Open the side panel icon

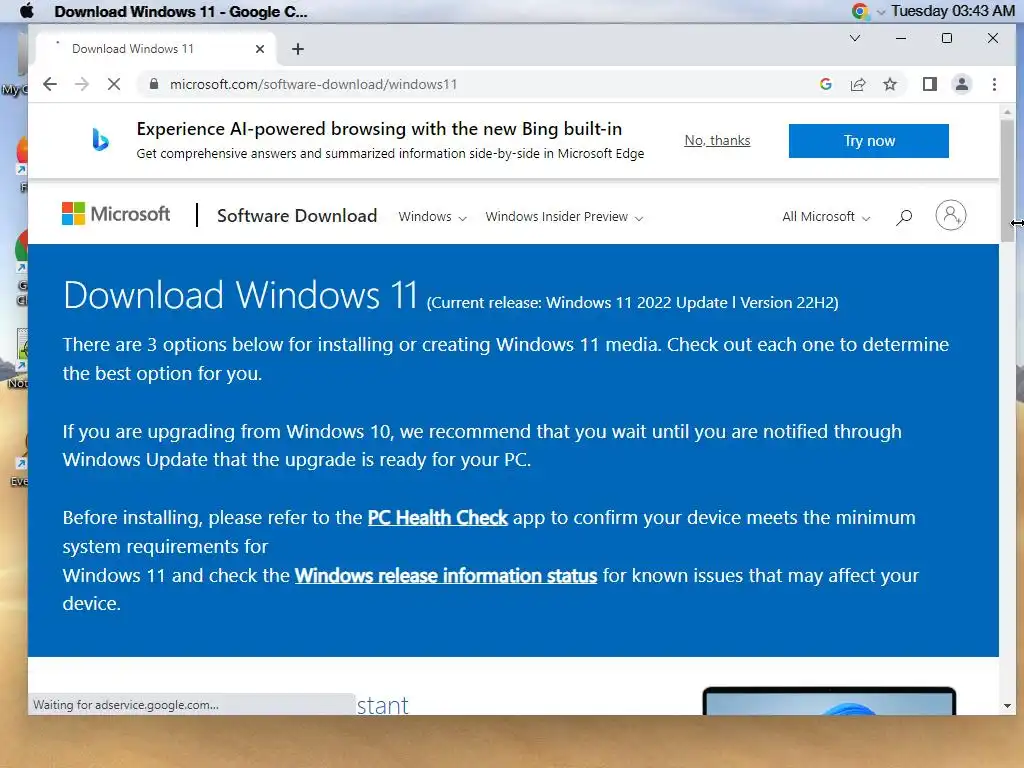tap(929, 84)
